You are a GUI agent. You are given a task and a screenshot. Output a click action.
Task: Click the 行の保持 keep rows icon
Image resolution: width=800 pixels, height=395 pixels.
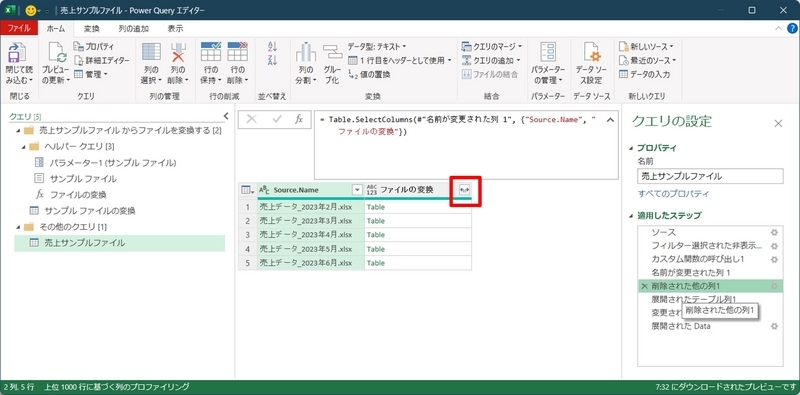[x=210, y=52]
